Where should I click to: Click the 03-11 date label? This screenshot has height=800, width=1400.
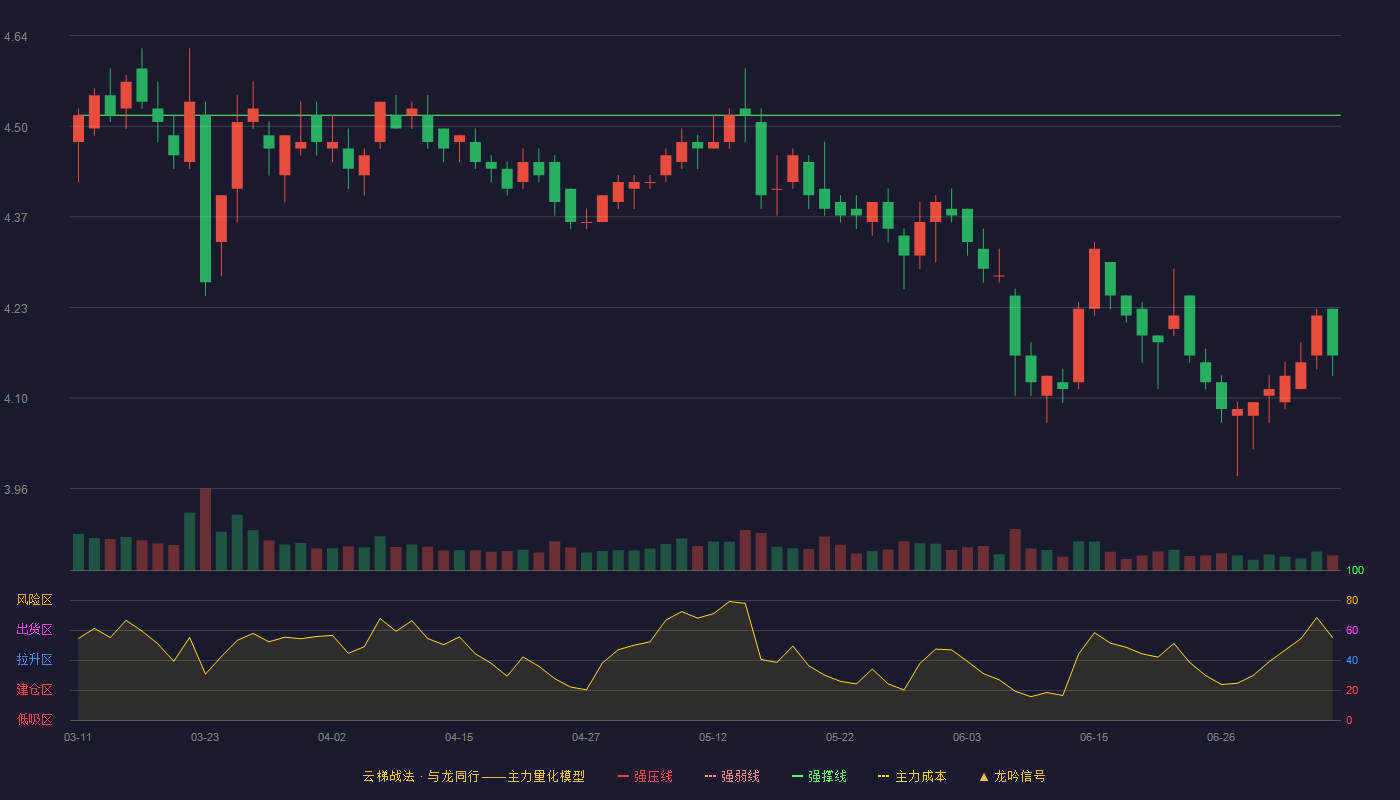(78, 737)
